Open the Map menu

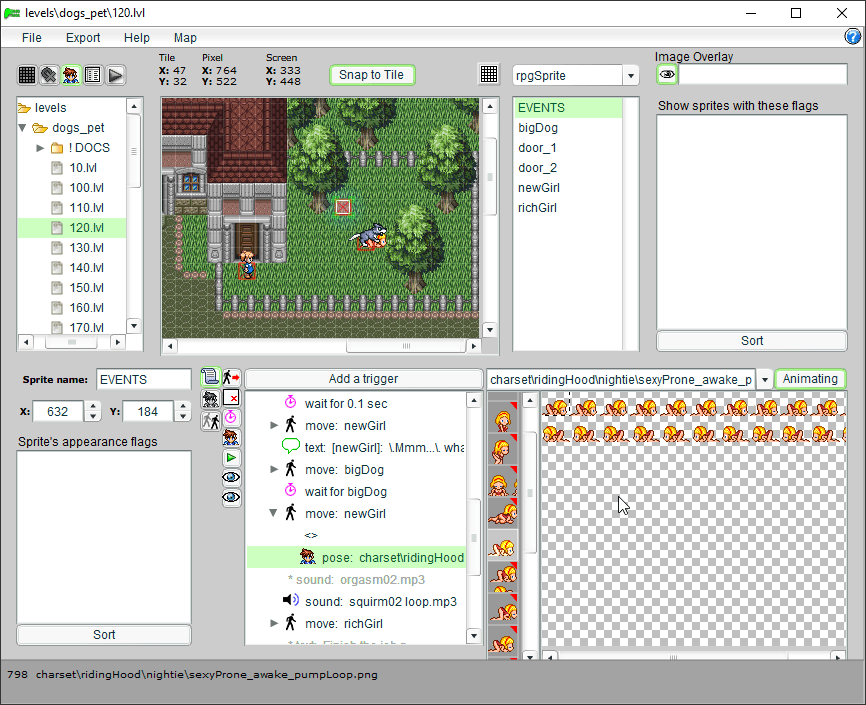(185, 37)
